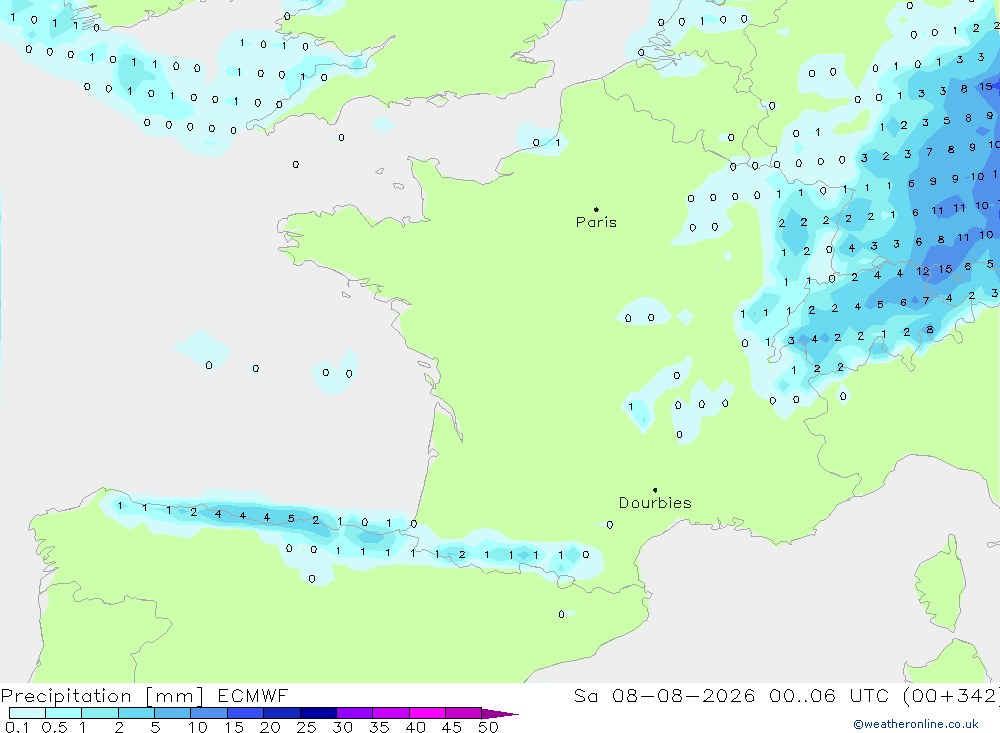
Task: Click the legend scale label 30
Action: tap(342, 727)
